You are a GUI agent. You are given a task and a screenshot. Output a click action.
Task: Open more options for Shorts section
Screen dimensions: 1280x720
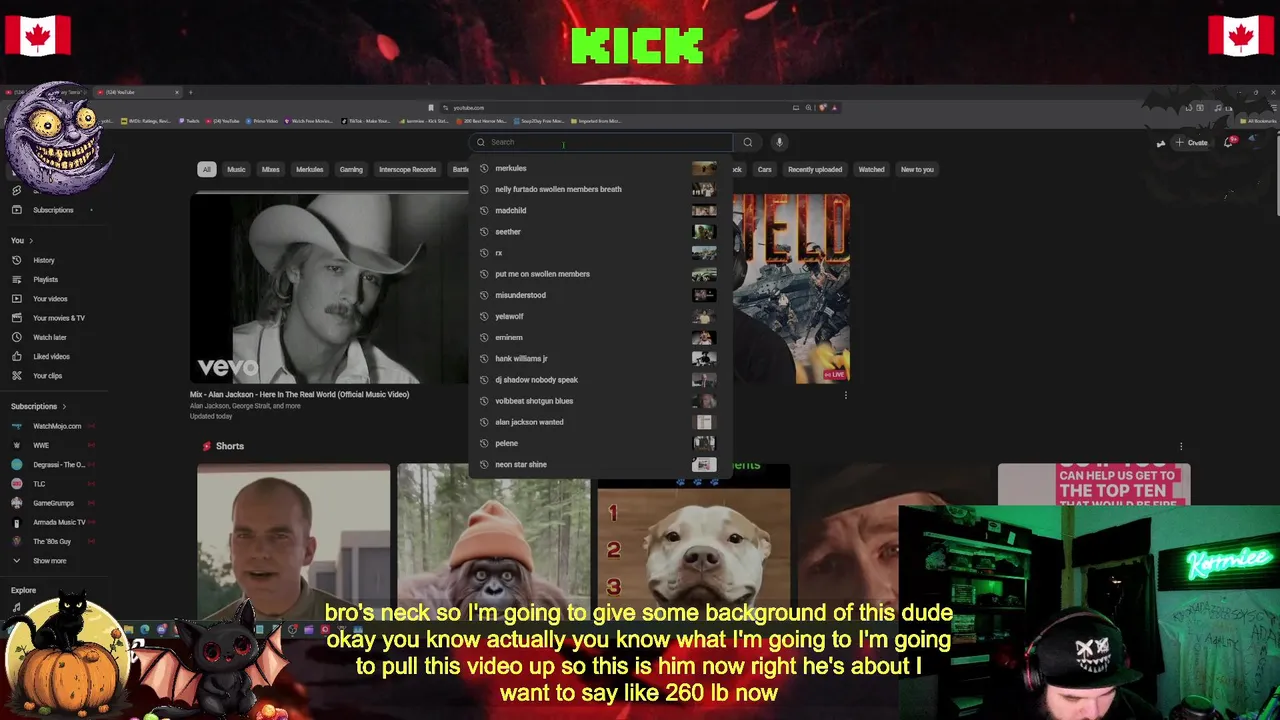click(x=1181, y=446)
